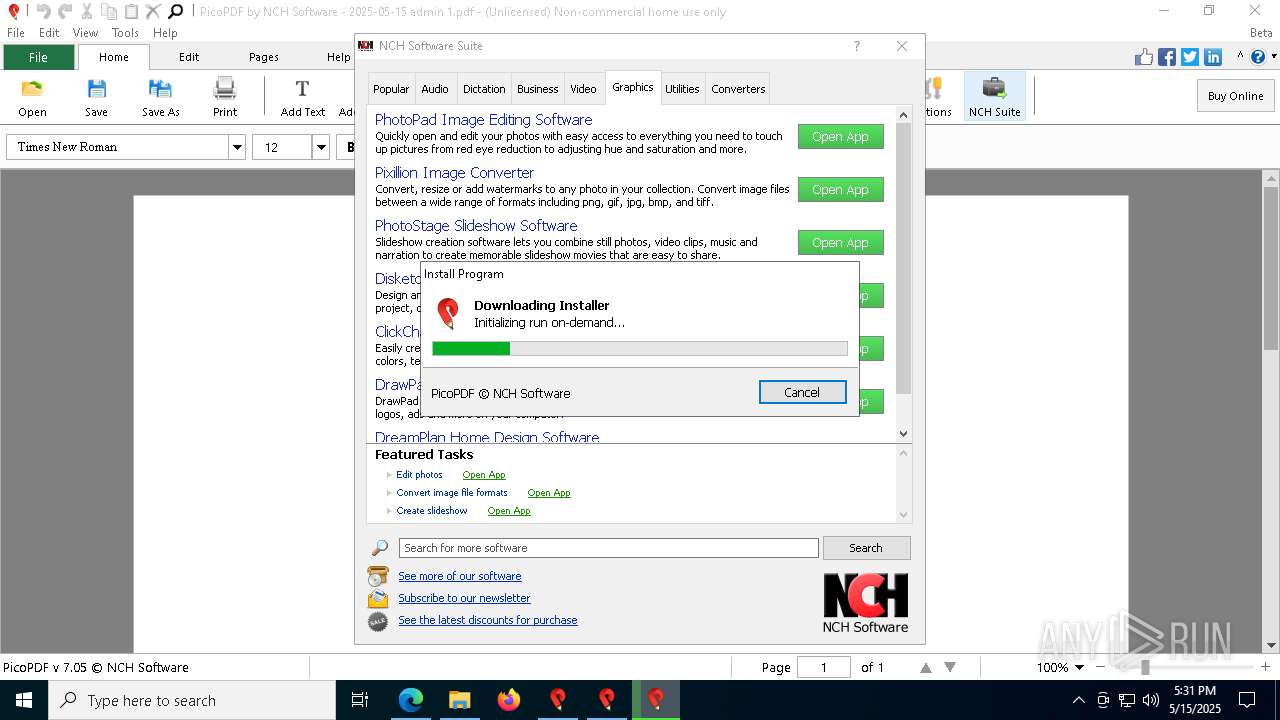
Task: Open the File menu in the menu bar
Action: [16, 33]
